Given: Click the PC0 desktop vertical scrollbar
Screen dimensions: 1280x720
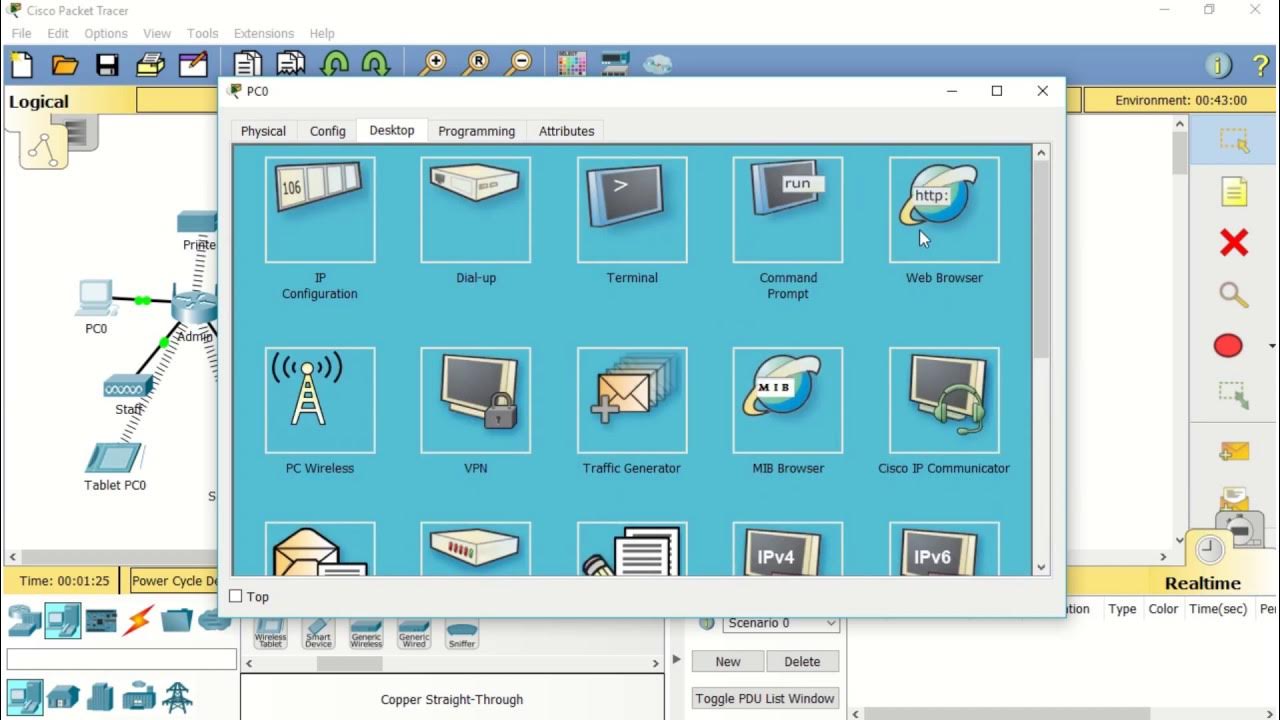Looking at the screenshot, I should (1041, 260).
